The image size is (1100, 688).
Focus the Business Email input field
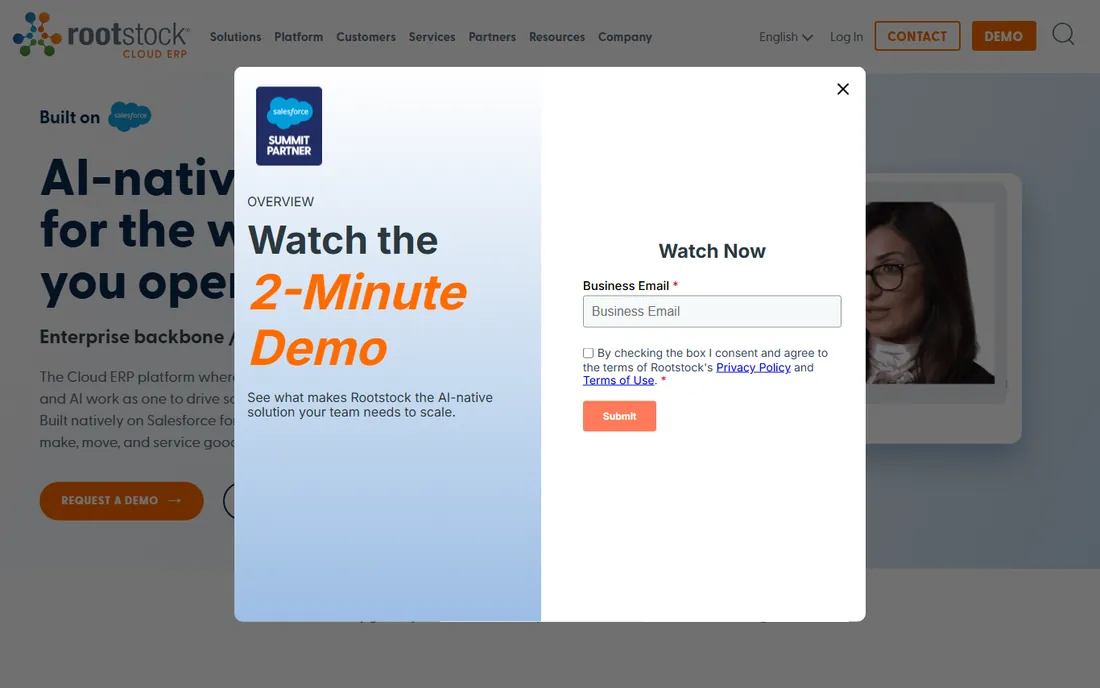coord(712,311)
